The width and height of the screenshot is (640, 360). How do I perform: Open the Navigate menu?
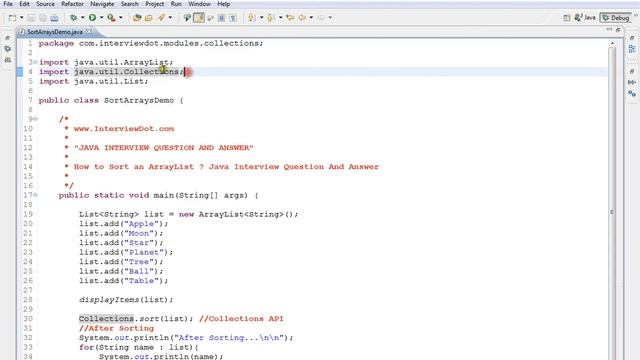click(102, 4)
